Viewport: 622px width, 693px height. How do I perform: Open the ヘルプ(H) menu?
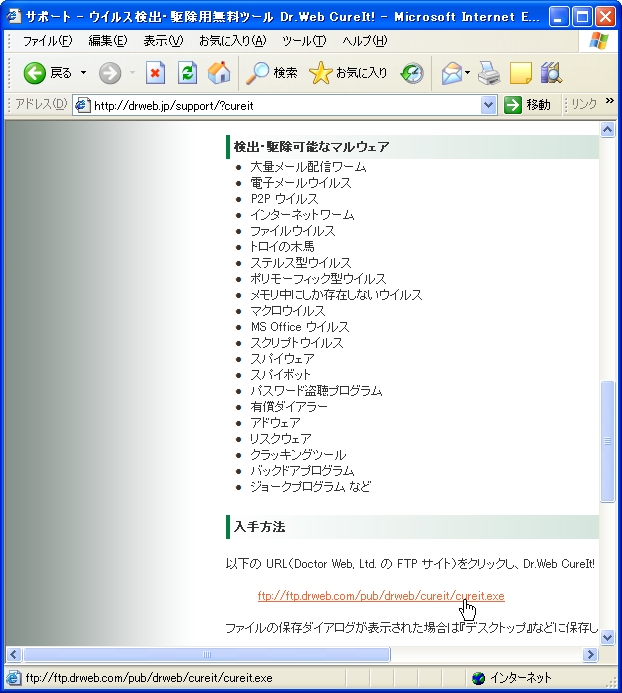click(x=364, y=41)
